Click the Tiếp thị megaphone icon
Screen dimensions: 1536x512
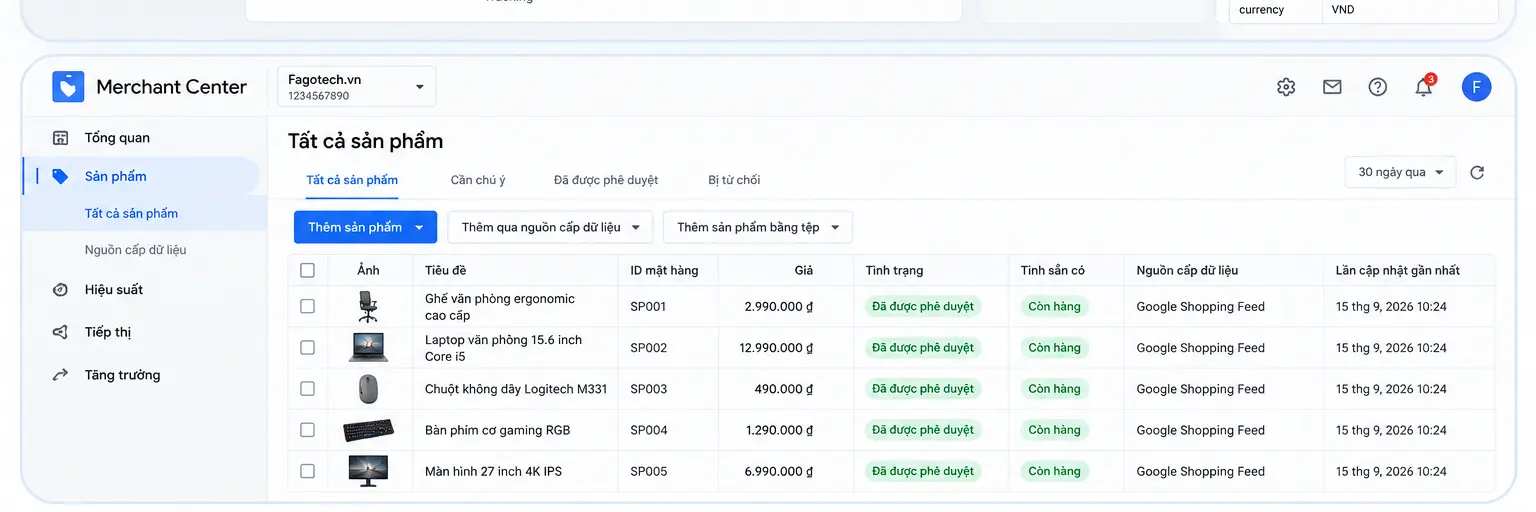coord(61,332)
